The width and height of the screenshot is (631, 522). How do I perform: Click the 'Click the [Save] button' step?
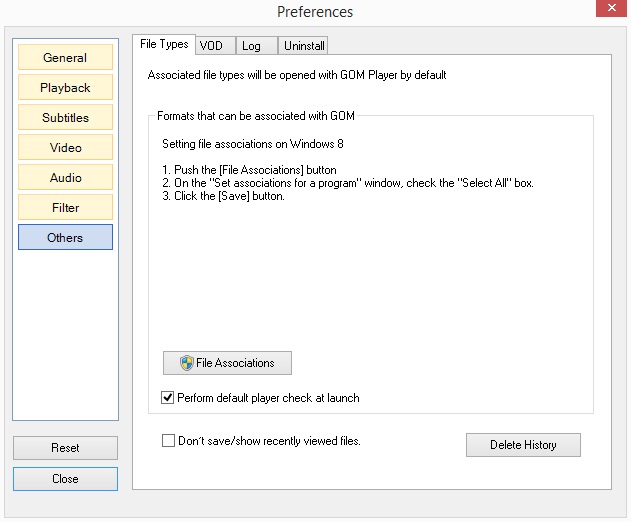[223, 196]
